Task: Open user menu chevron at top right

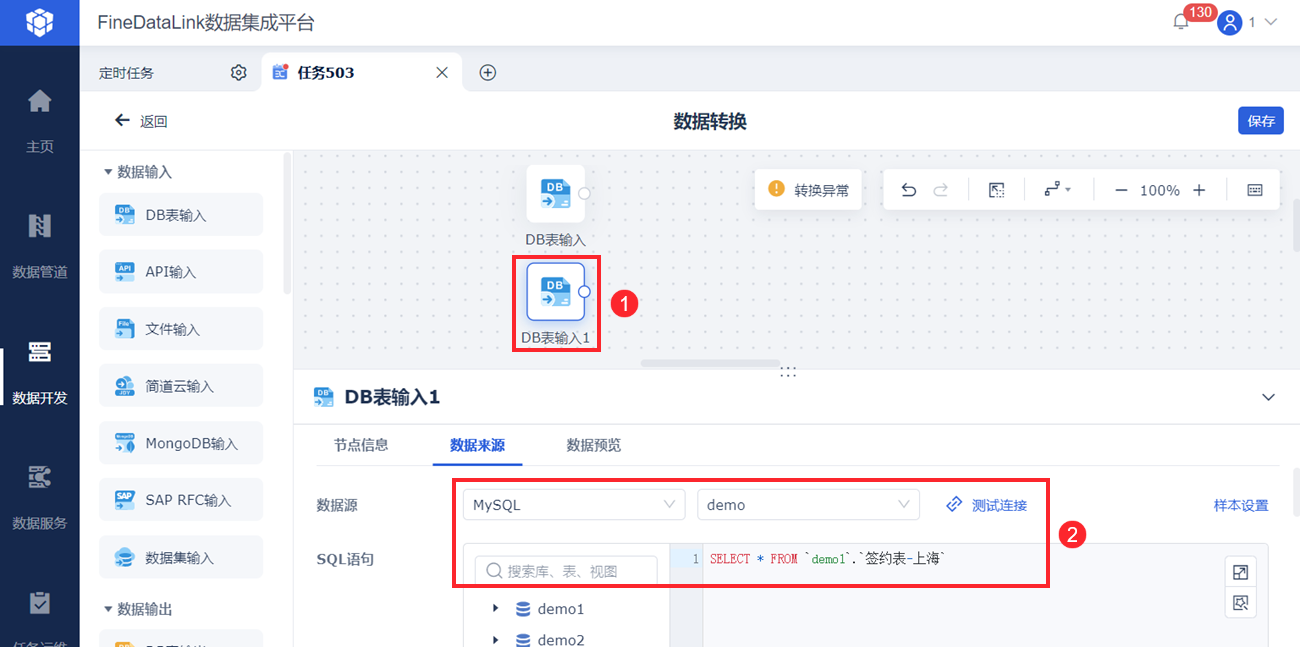Action: click(1271, 22)
